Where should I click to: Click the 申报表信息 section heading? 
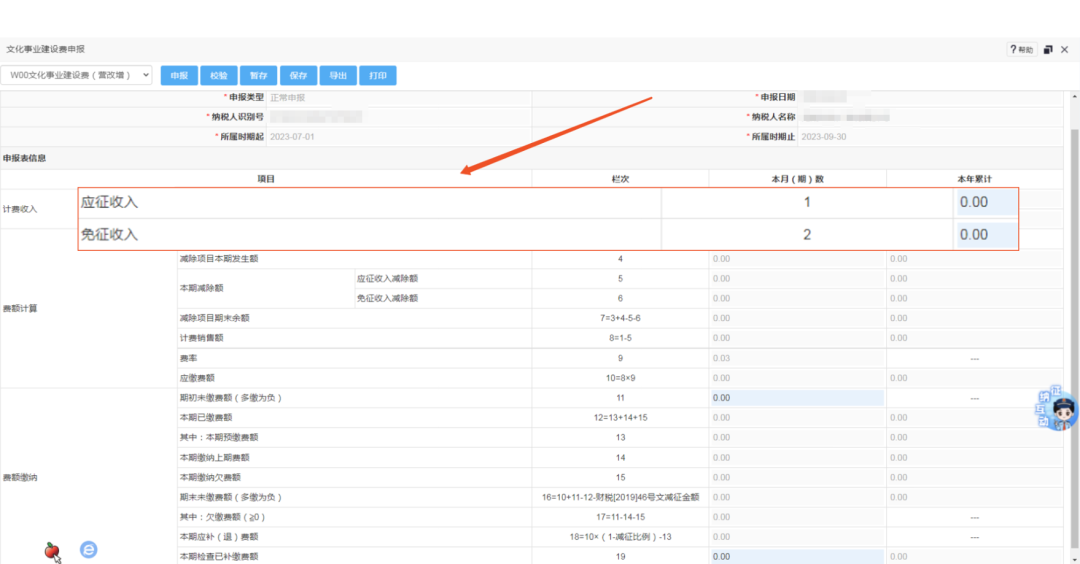[25, 158]
